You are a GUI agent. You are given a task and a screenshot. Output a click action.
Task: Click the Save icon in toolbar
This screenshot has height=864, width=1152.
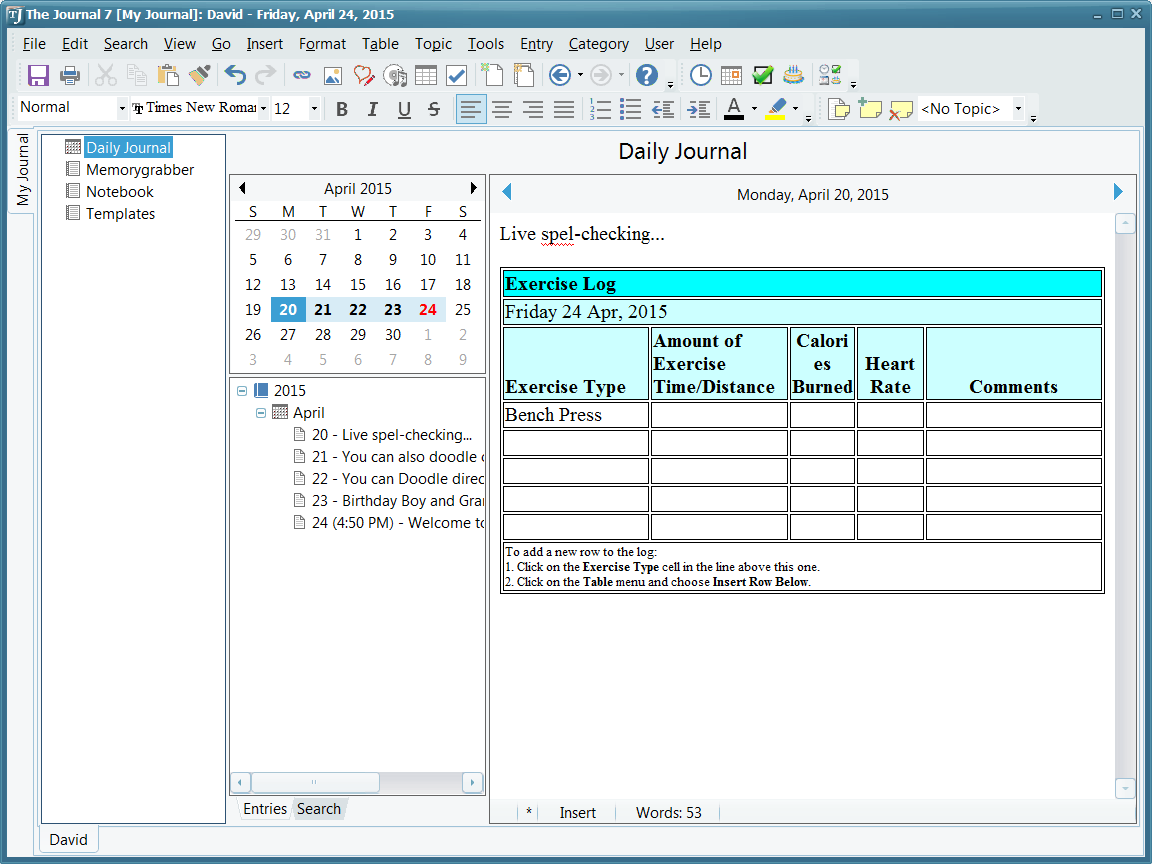(38, 75)
